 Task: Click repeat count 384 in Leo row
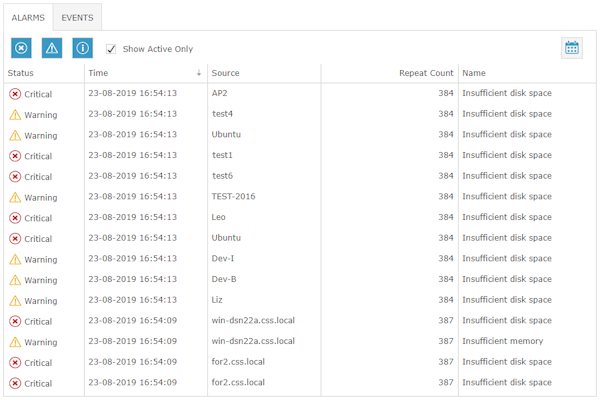[x=446, y=217]
